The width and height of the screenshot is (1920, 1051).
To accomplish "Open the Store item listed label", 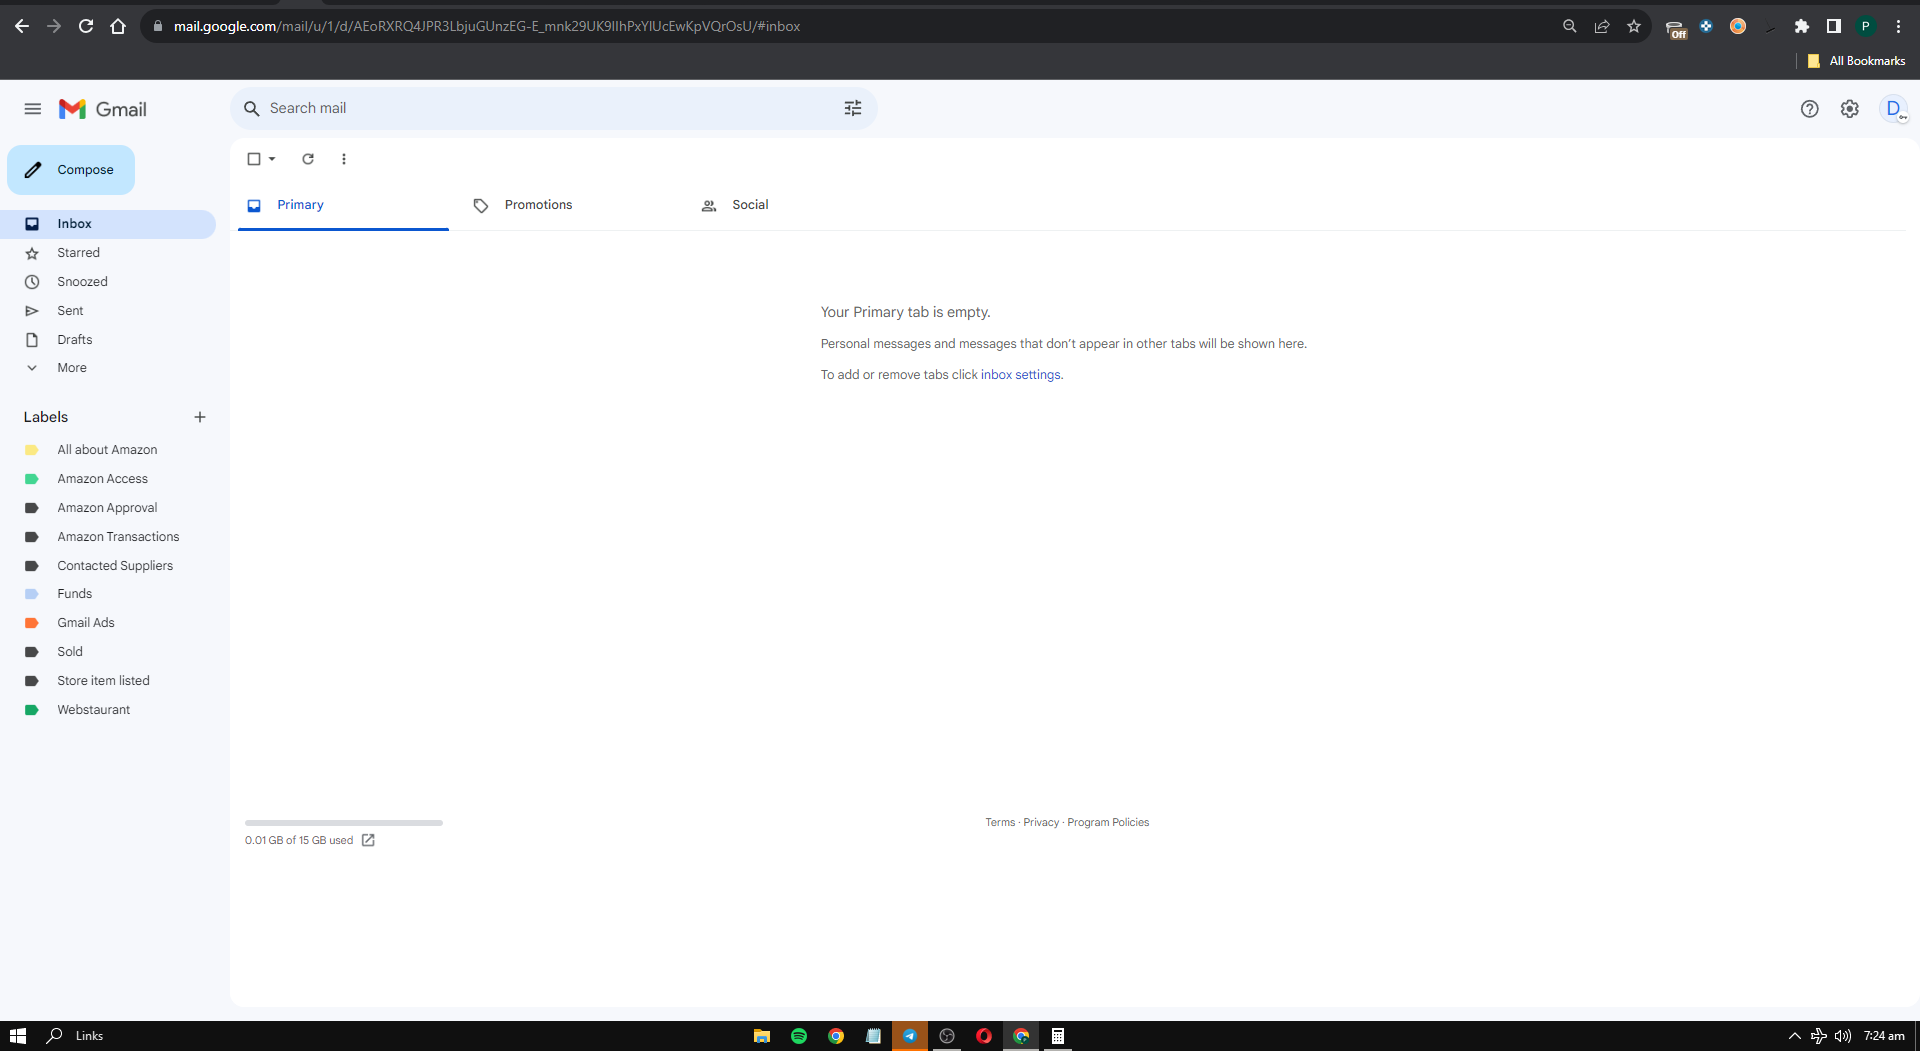I will click(108, 681).
